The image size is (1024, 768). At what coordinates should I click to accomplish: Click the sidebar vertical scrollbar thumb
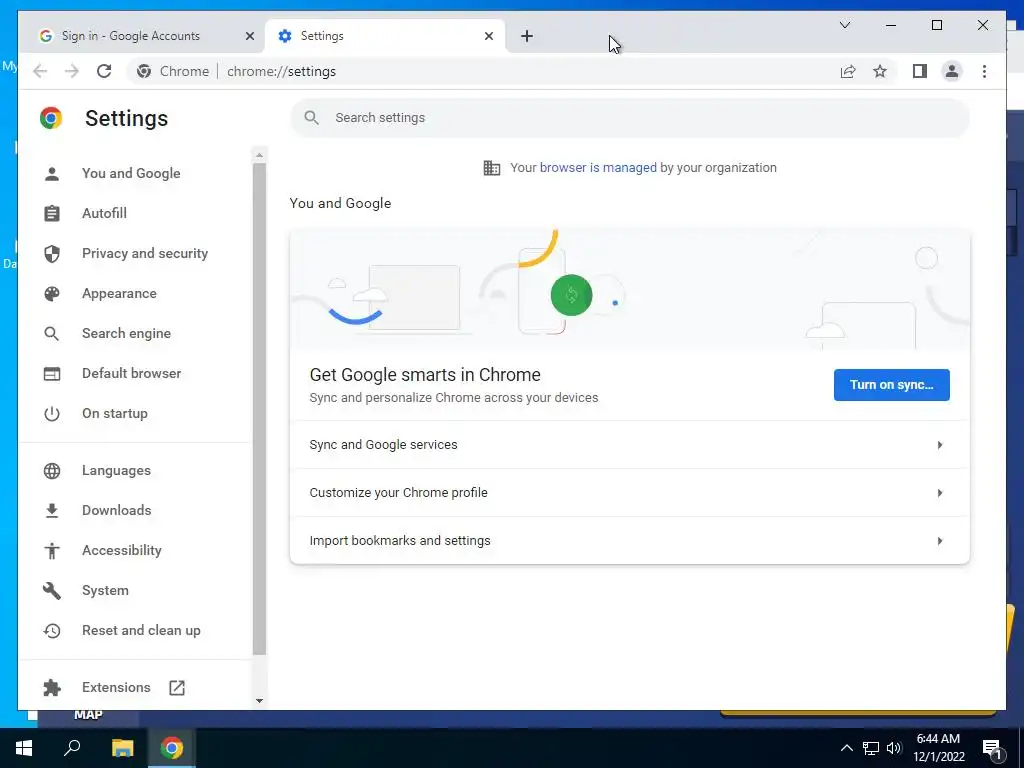click(x=259, y=409)
